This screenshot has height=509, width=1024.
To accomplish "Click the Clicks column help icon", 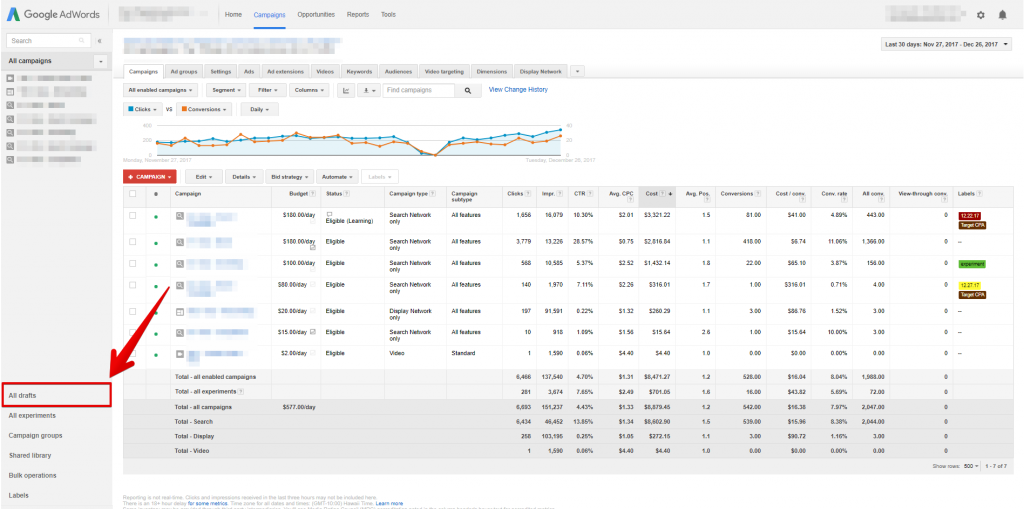I will click(x=527, y=193).
